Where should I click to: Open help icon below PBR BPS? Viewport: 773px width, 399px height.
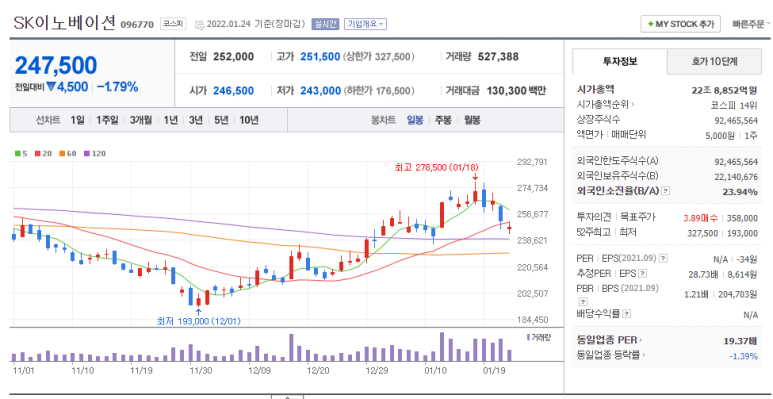(583, 301)
